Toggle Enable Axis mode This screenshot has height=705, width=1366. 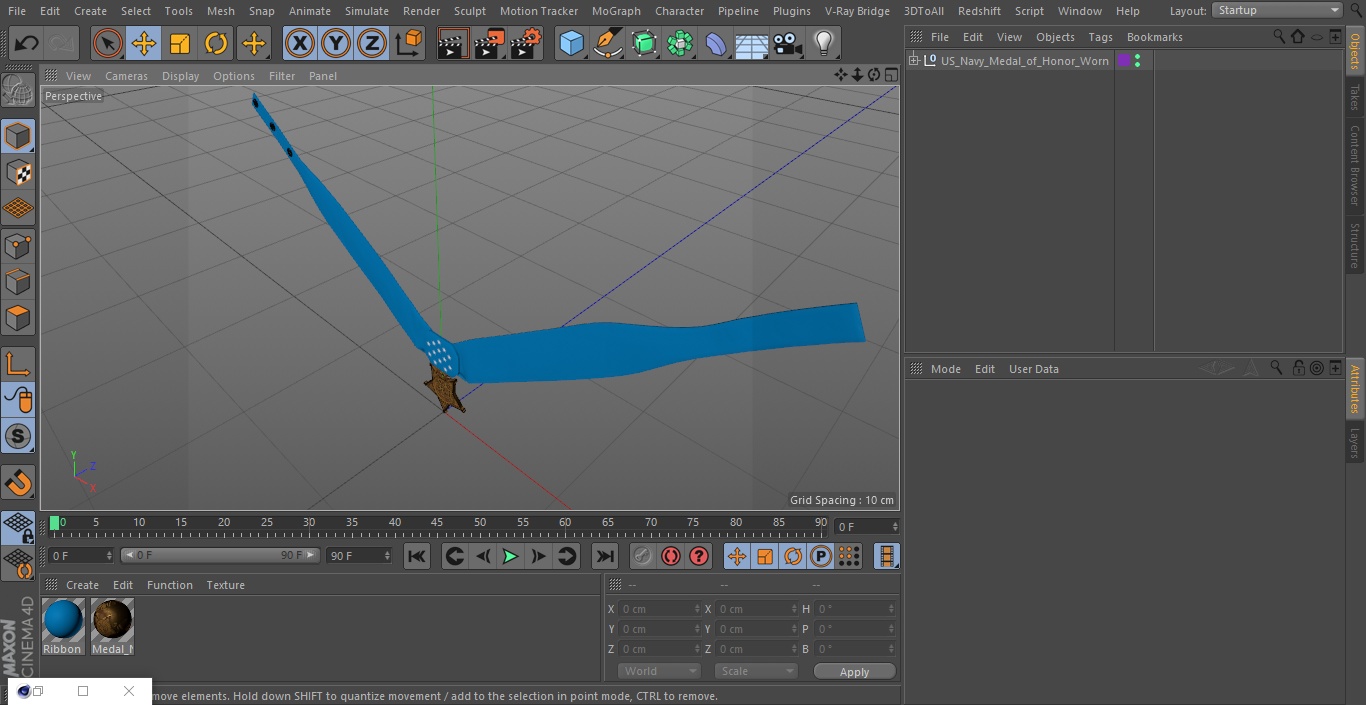pyautogui.click(x=18, y=364)
